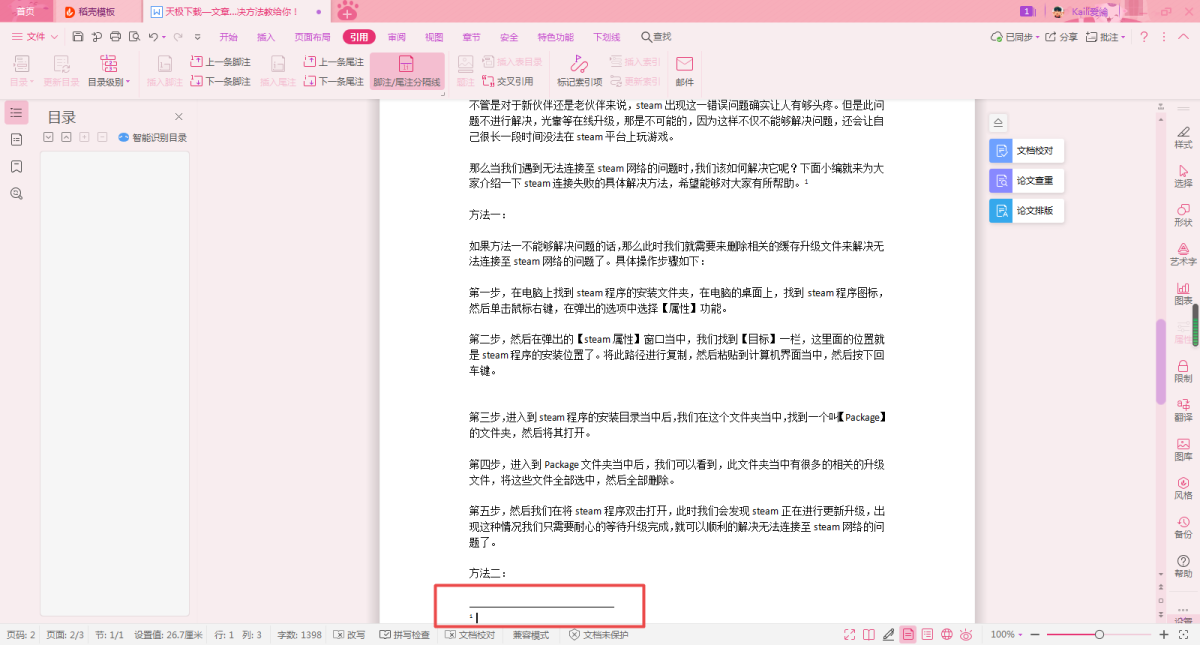
Task: Switch to the 插入 ribbon tab
Action: tap(266, 37)
